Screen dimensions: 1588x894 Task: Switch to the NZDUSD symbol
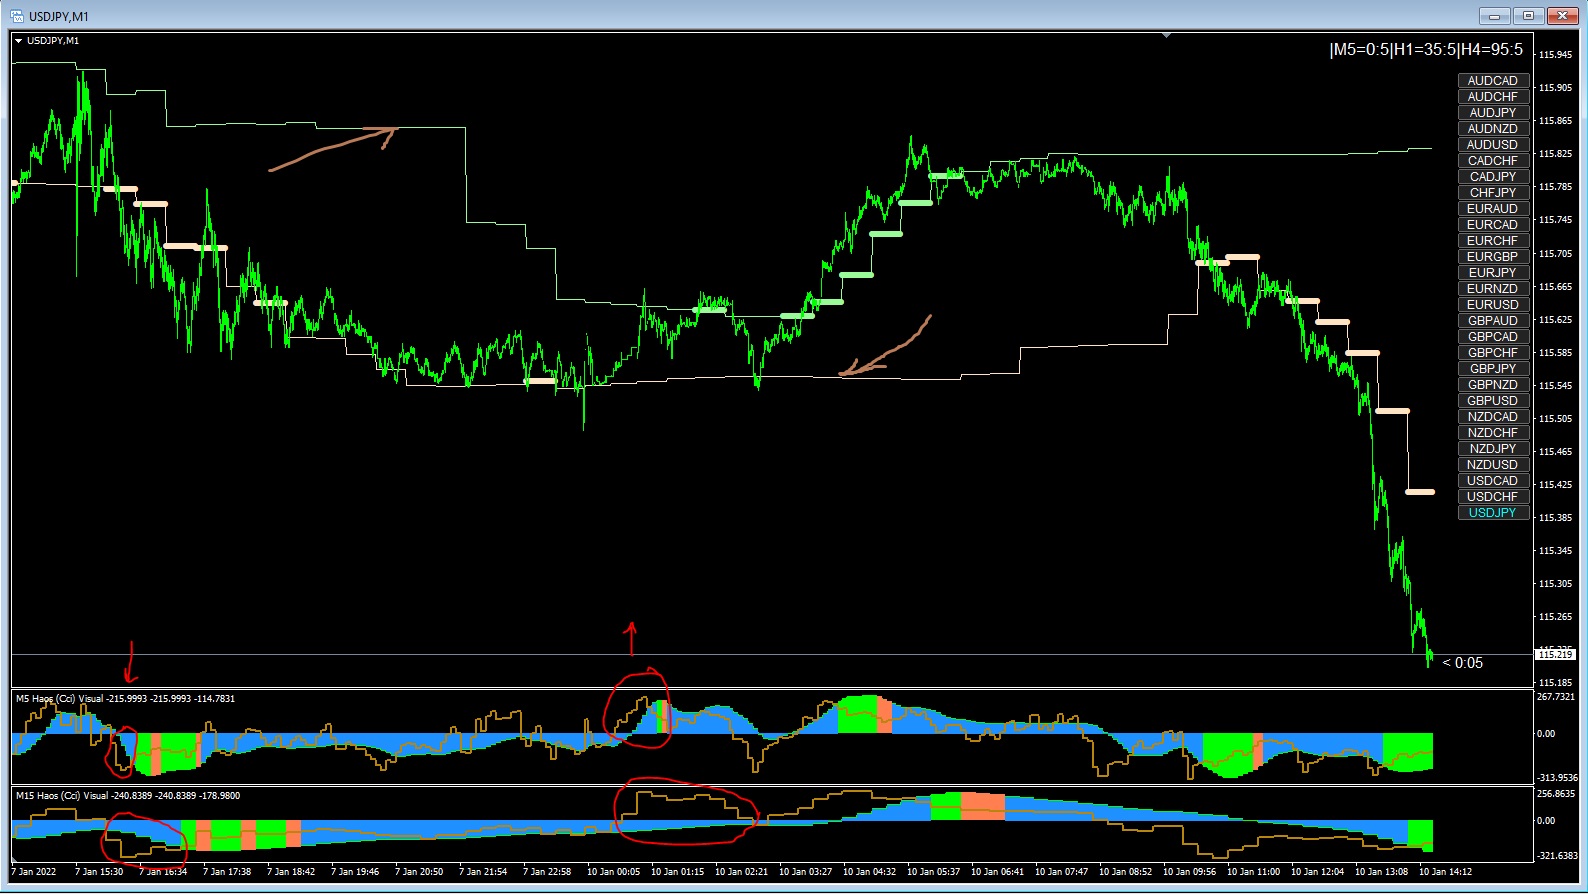[x=1492, y=465]
